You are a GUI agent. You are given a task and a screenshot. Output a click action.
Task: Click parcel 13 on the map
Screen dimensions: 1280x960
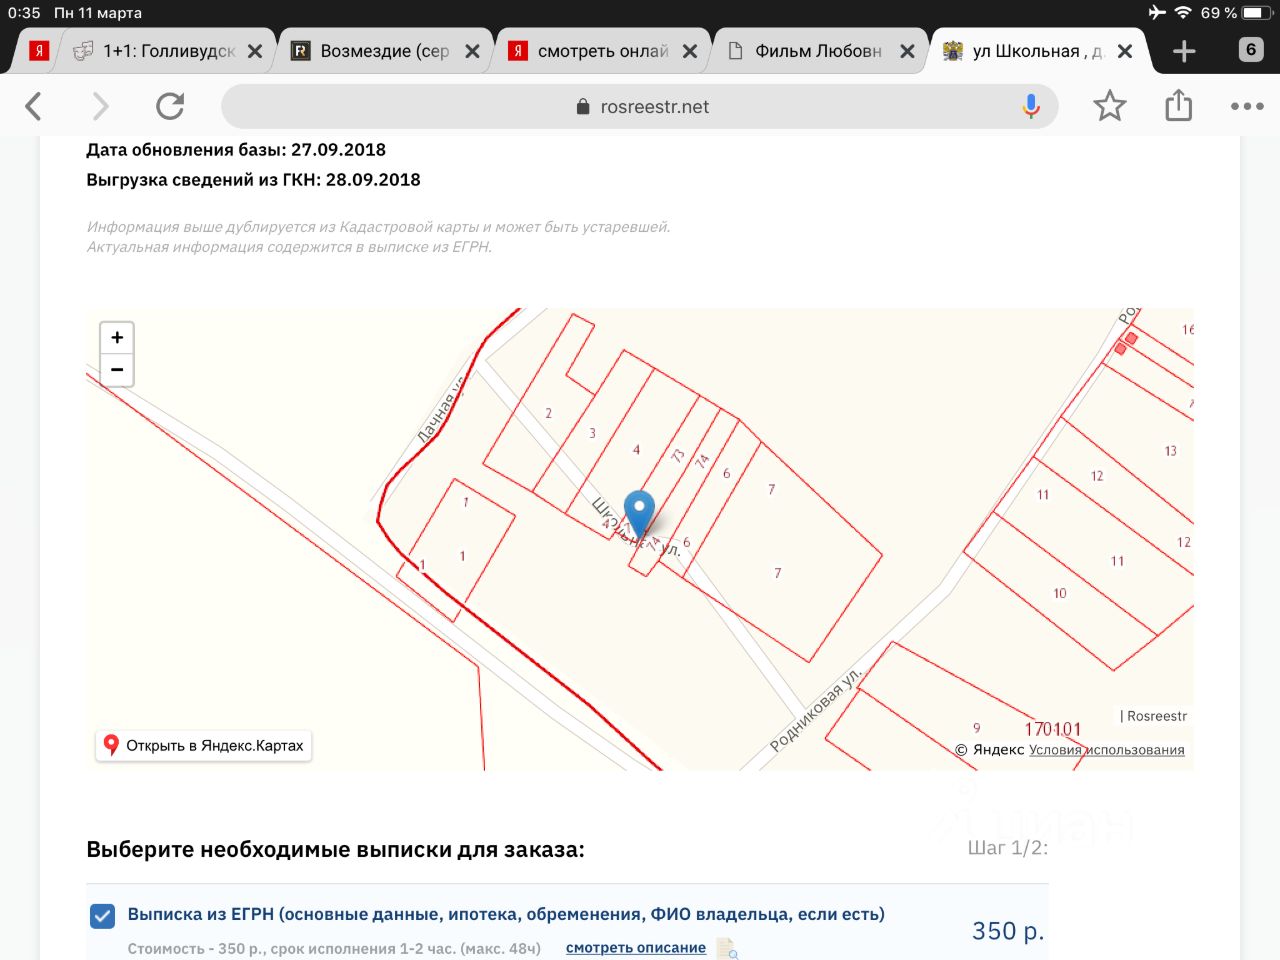(x=1170, y=451)
